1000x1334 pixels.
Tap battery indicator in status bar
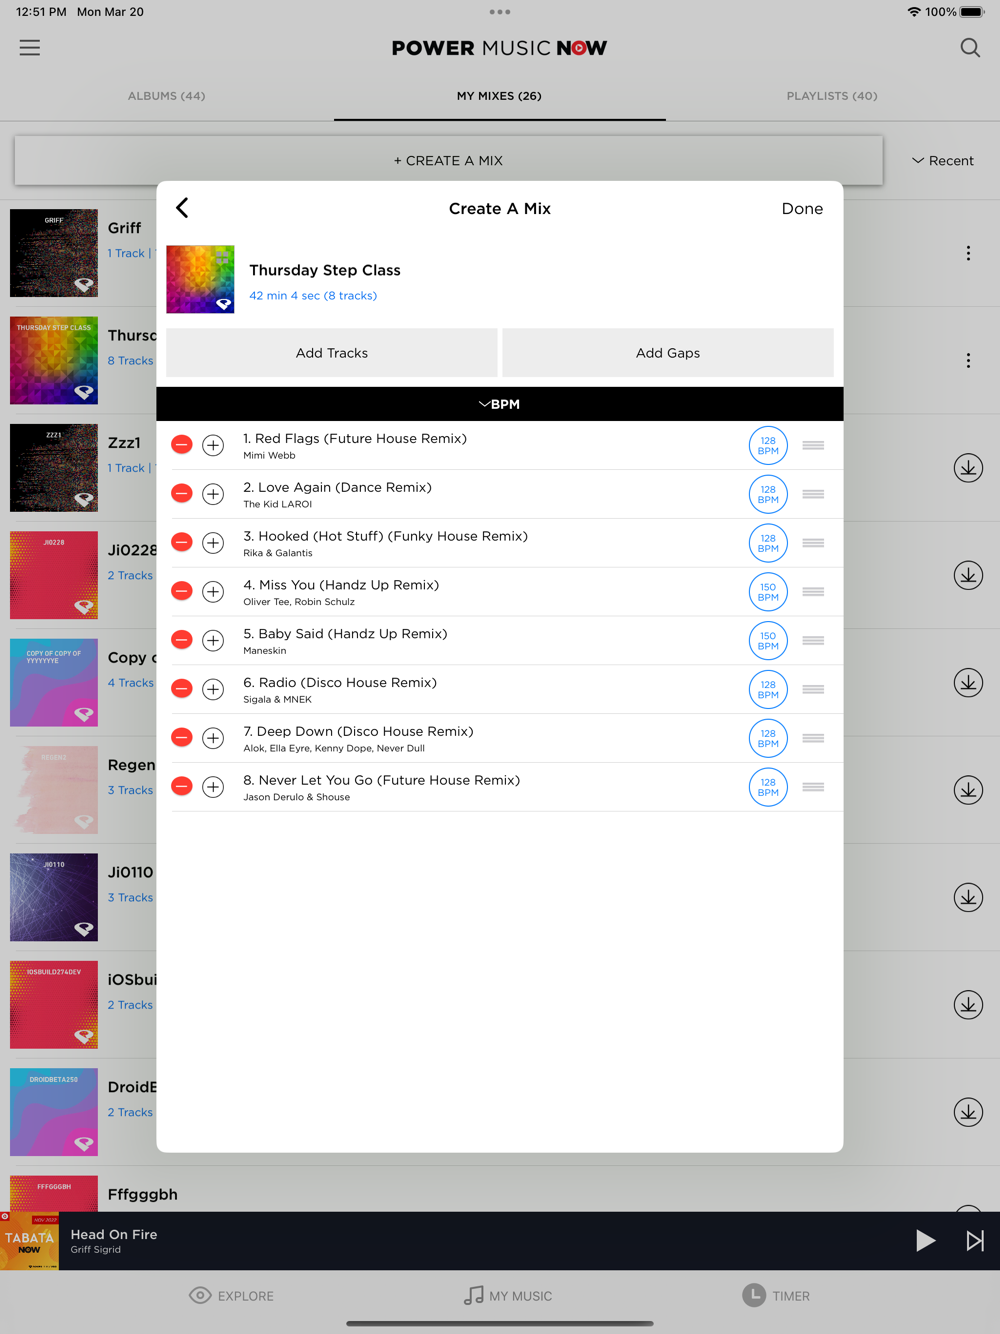(x=973, y=12)
